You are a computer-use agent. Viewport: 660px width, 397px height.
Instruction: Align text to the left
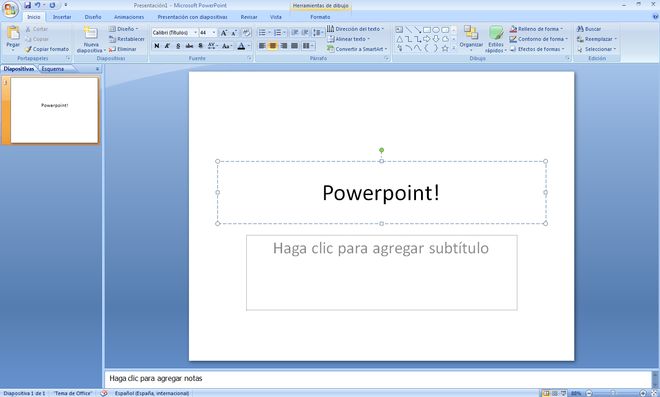tap(262, 45)
